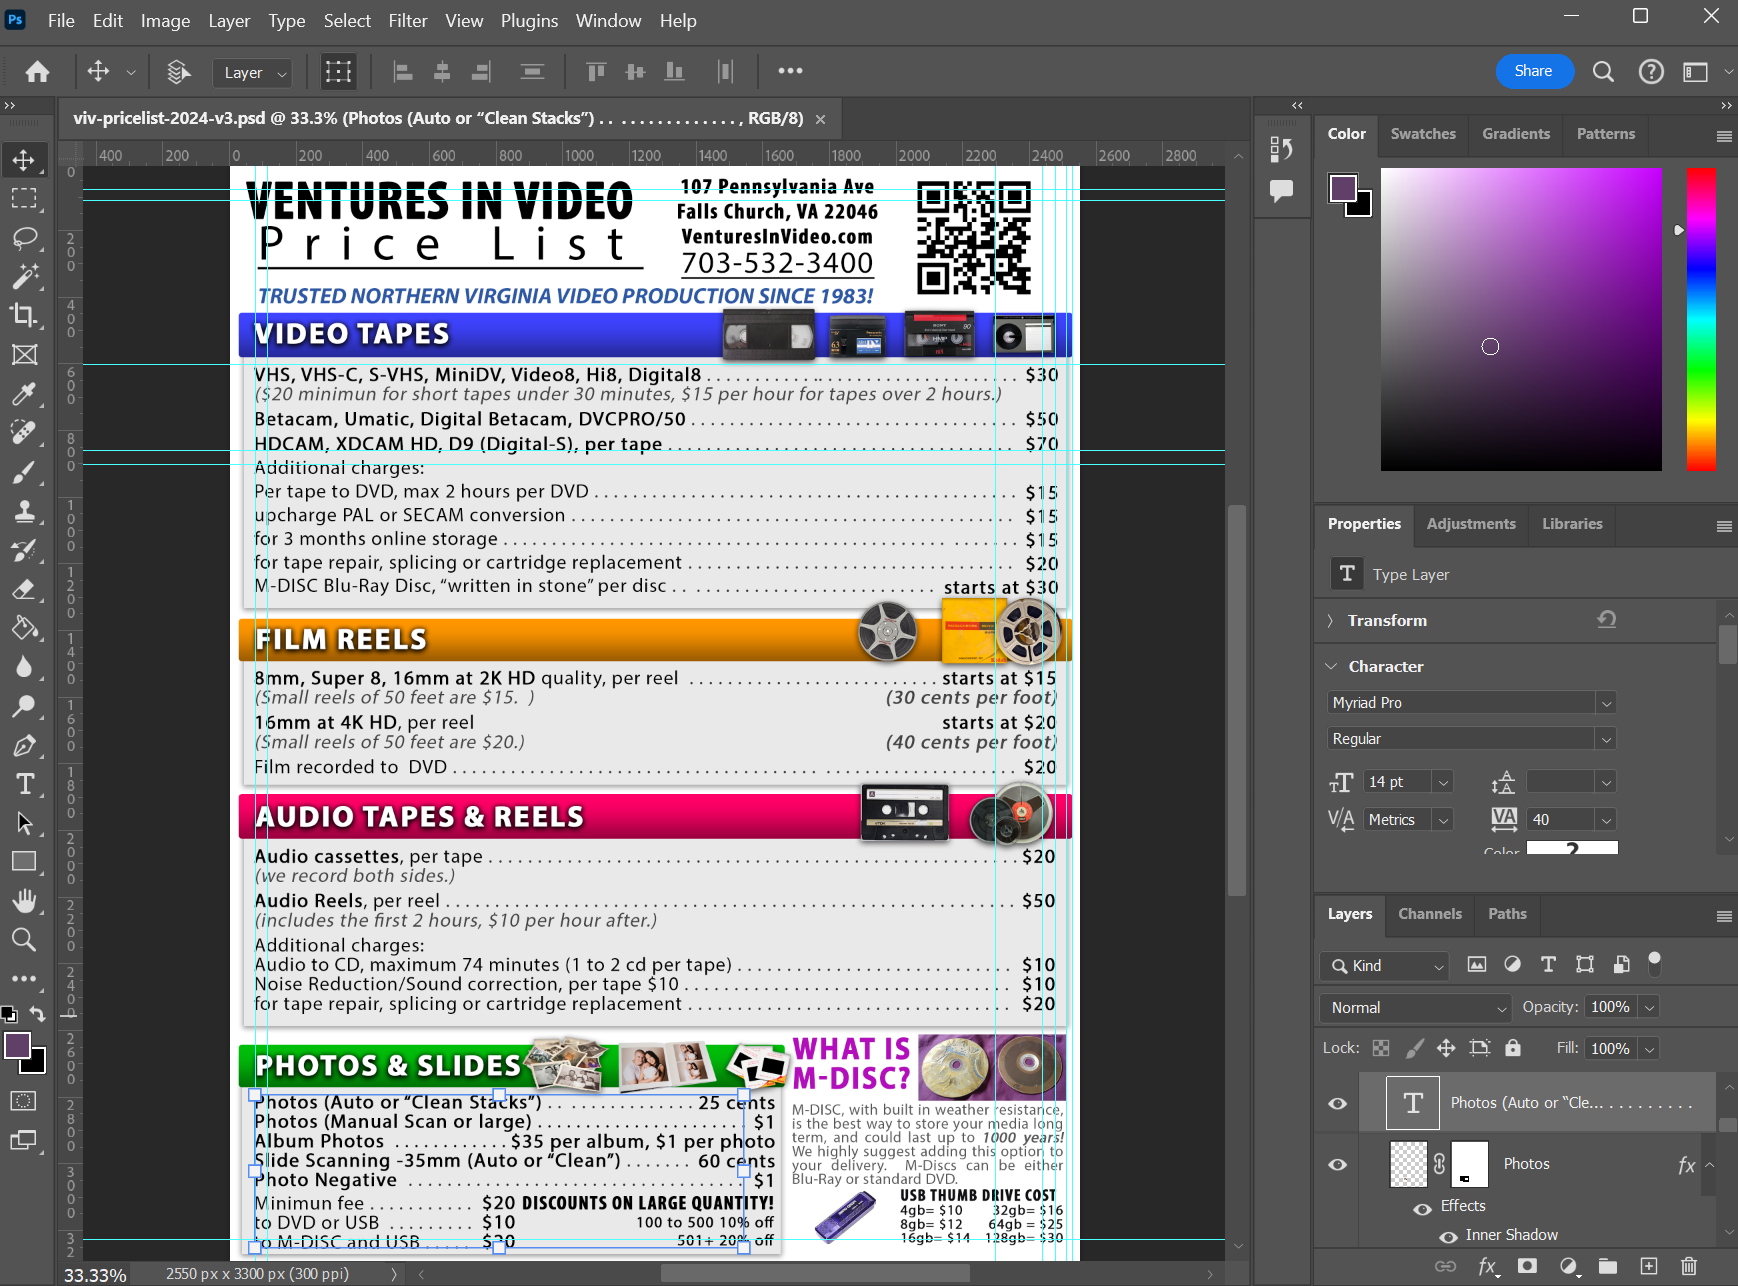1738x1286 pixels.
Task: Select the Magic Wand tool
Action: tap(24, 276)
